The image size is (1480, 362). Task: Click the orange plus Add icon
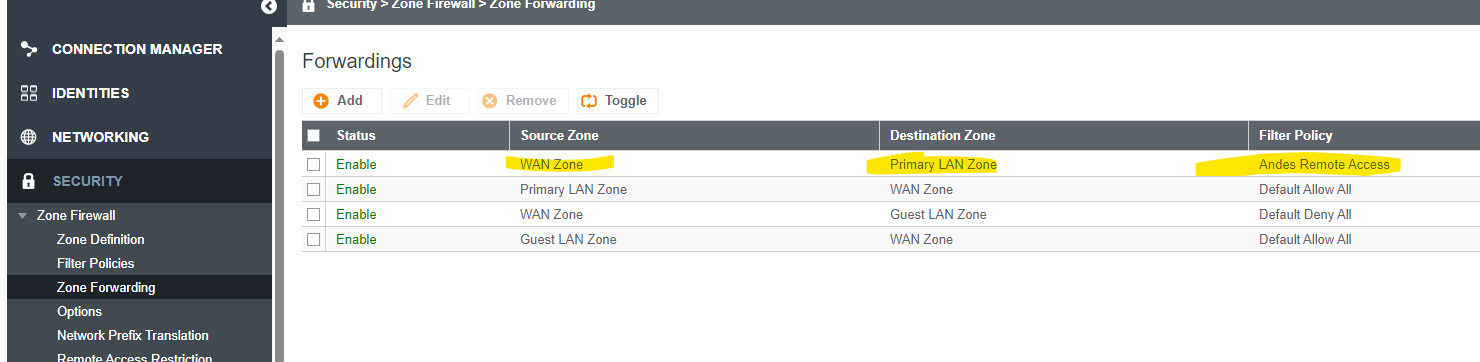(x=321, y=101)
